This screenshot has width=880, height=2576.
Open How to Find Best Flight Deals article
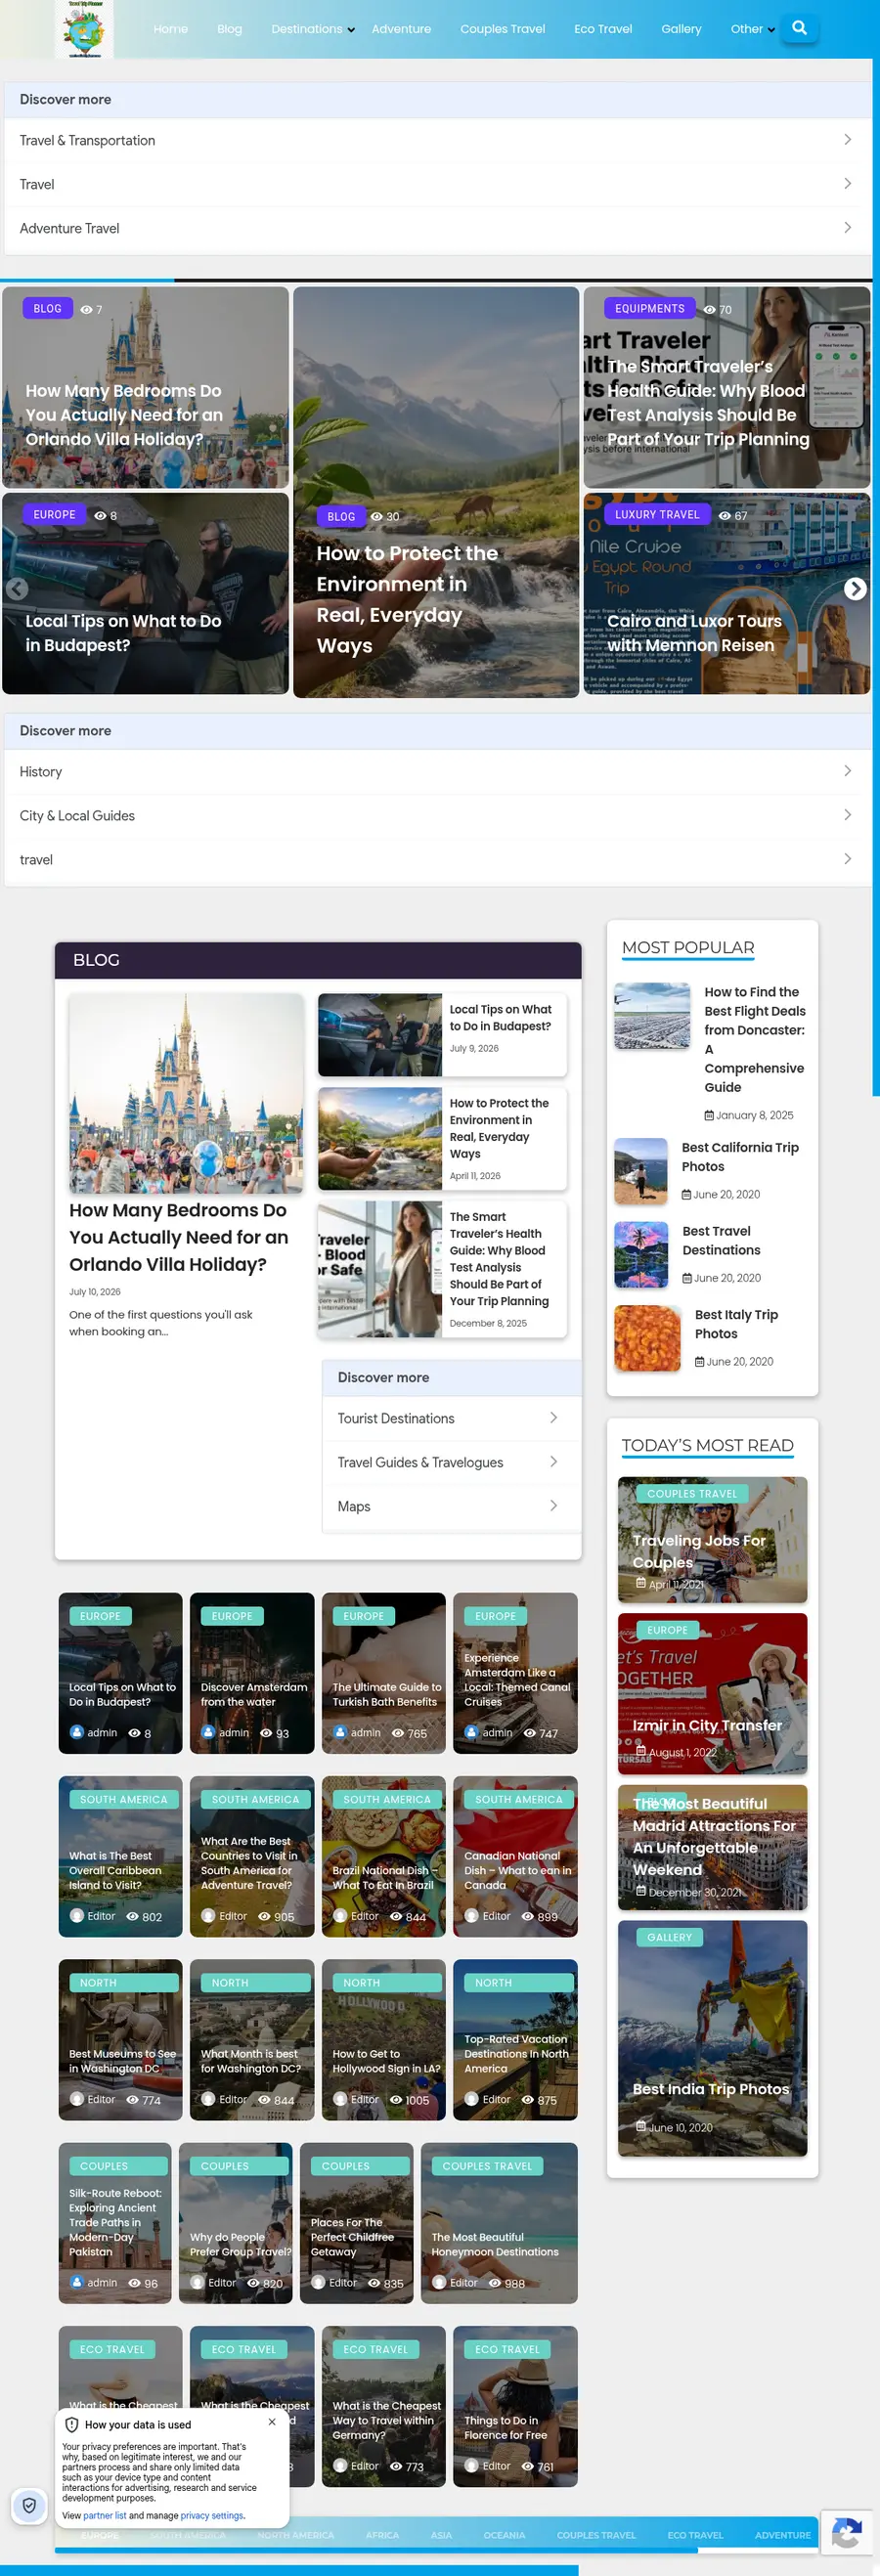[x=754, y=1039]
